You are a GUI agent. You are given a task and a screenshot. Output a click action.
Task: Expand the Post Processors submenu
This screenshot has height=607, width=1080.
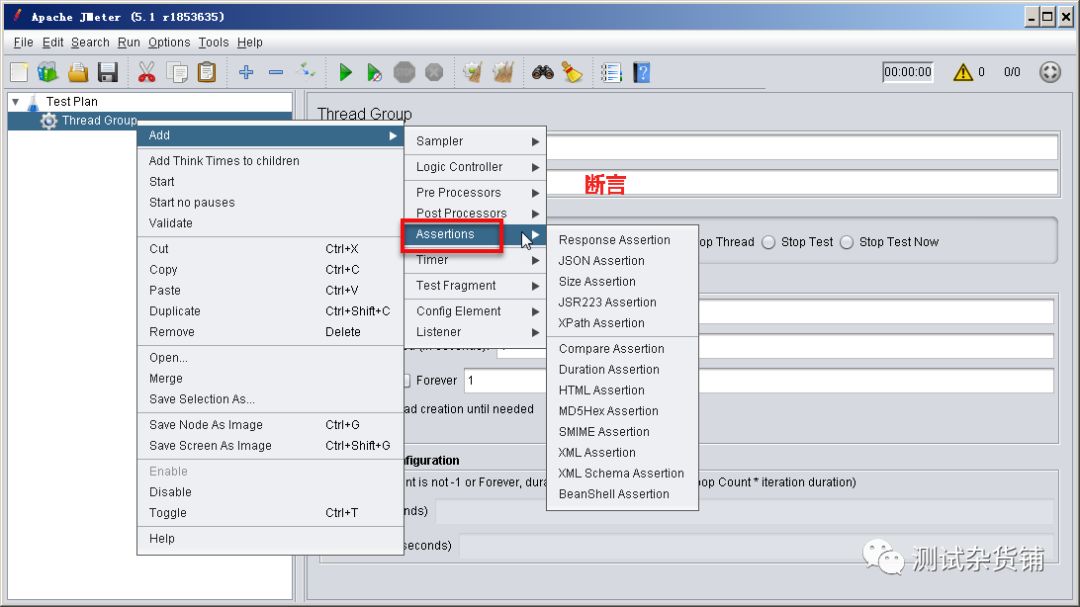click(x=476, y=213)
